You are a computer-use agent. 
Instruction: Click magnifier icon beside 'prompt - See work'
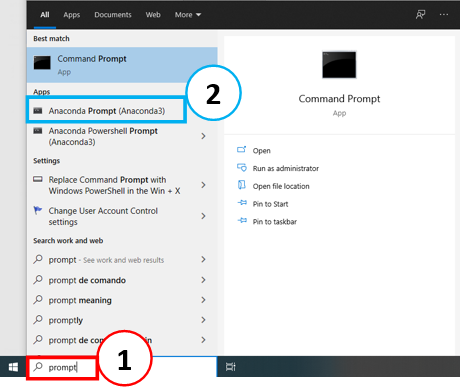pos(38,259)
